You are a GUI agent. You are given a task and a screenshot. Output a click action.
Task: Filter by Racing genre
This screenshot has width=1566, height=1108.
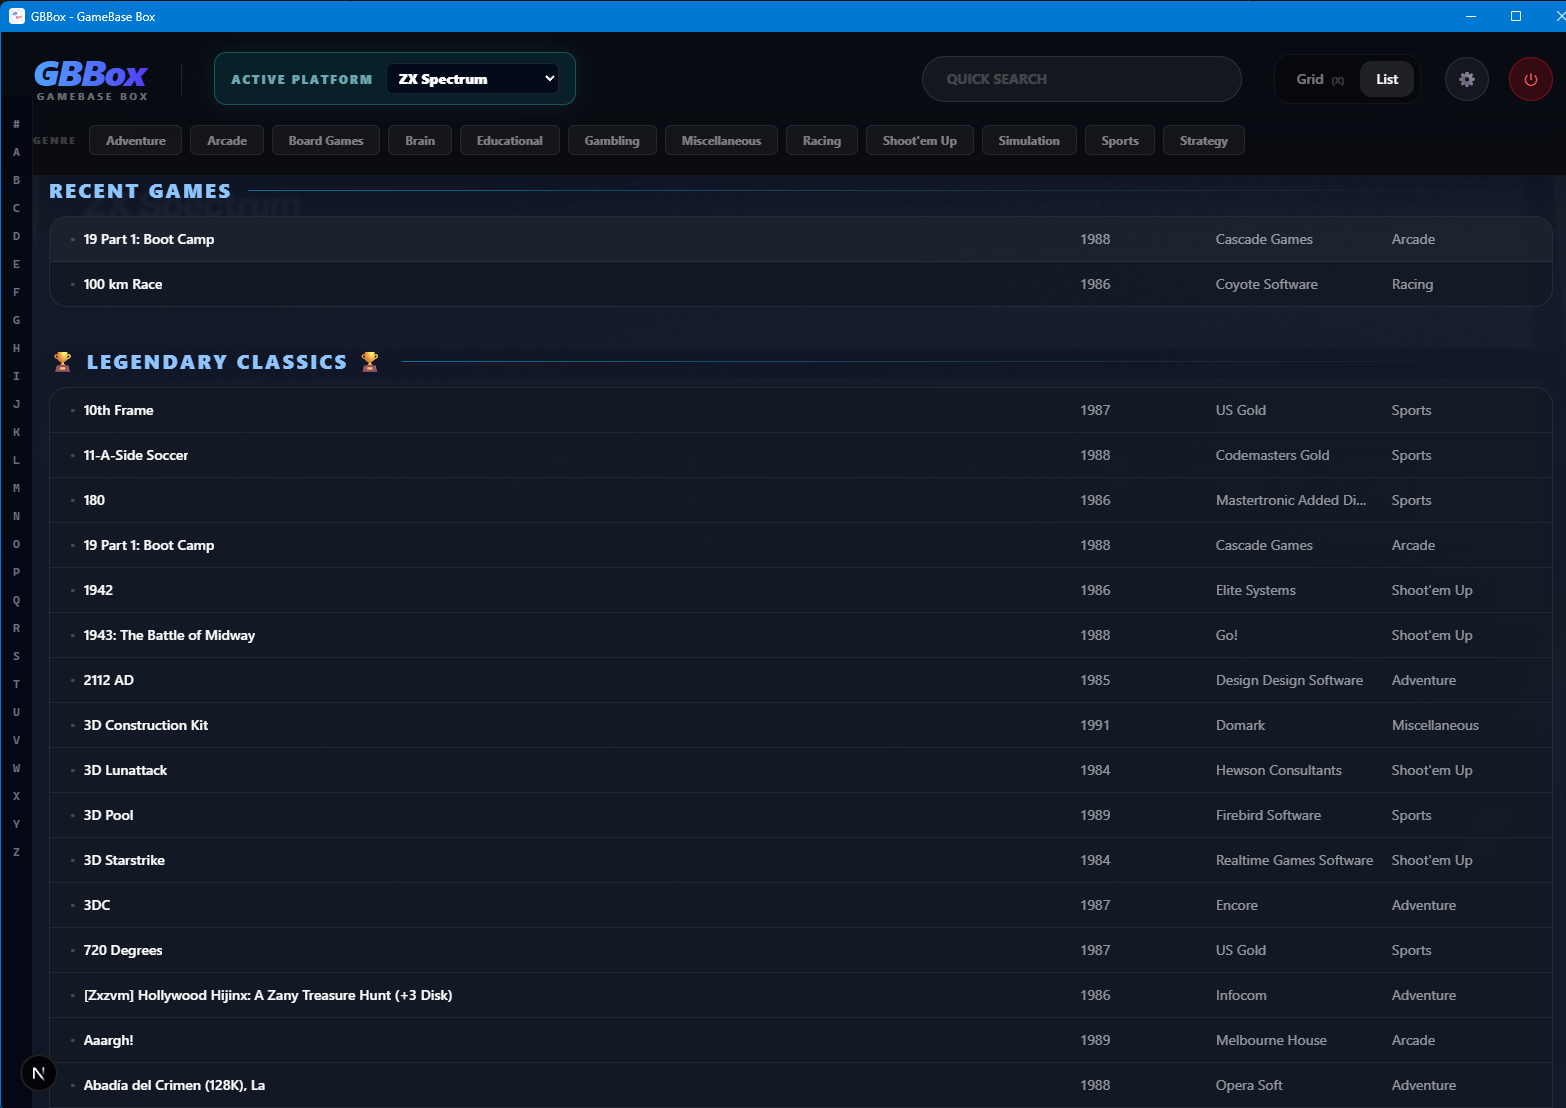coord(822,141)
